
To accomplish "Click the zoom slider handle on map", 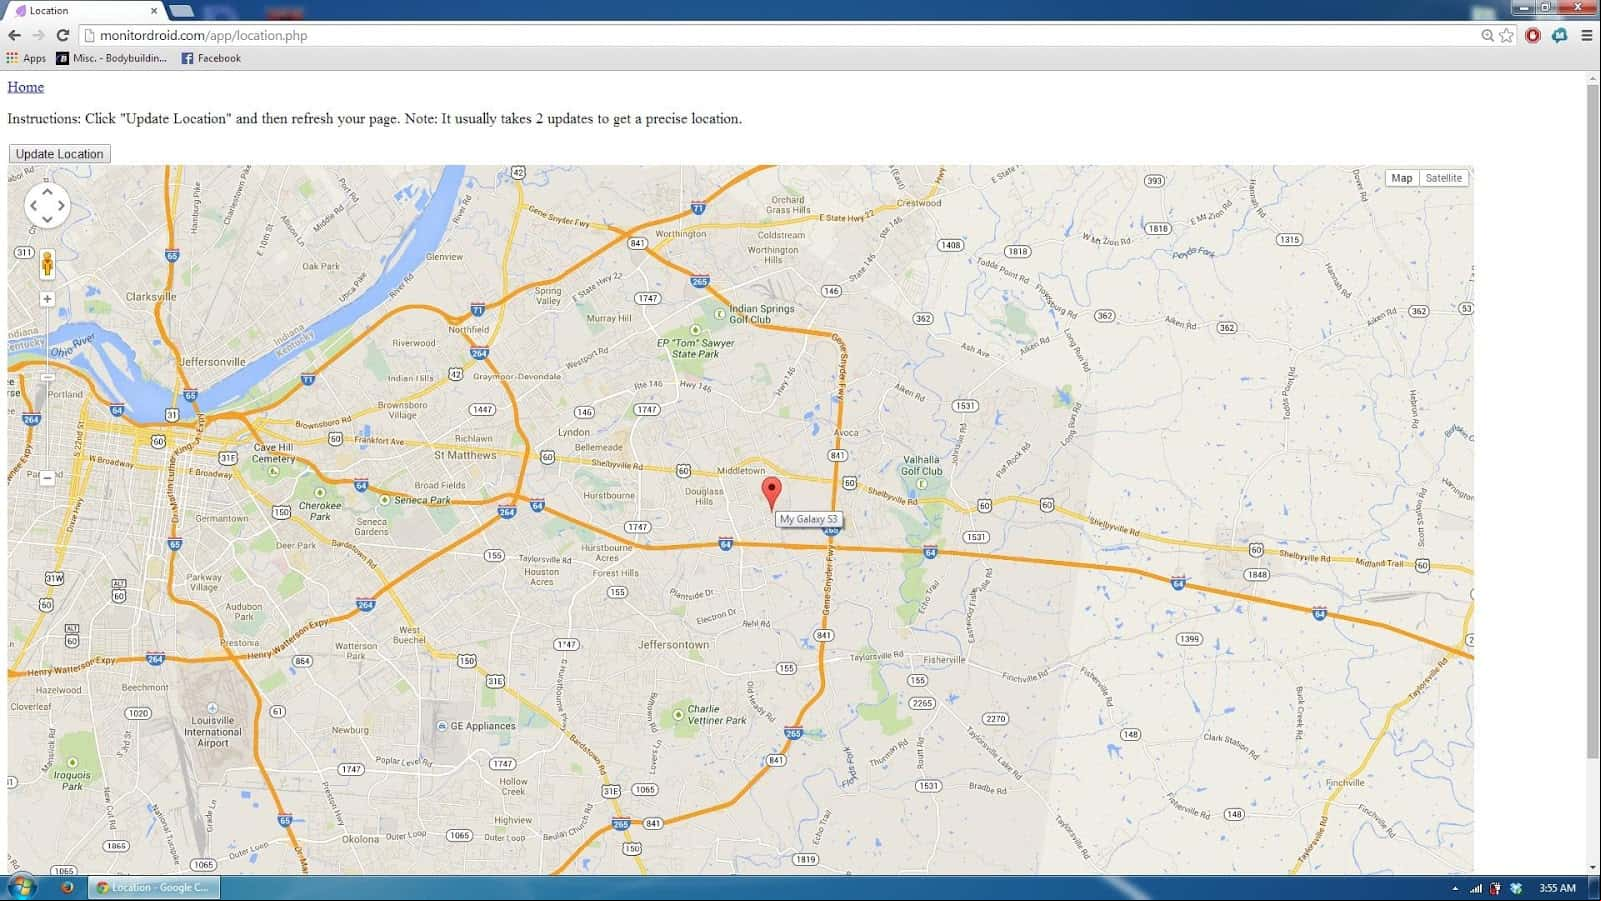I will pyautogui.click(x=47, y=377).
